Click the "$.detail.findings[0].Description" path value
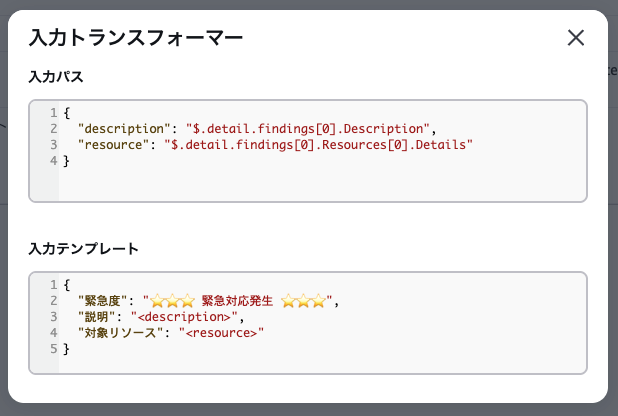 pyautogui.click(x=303, y=129)
